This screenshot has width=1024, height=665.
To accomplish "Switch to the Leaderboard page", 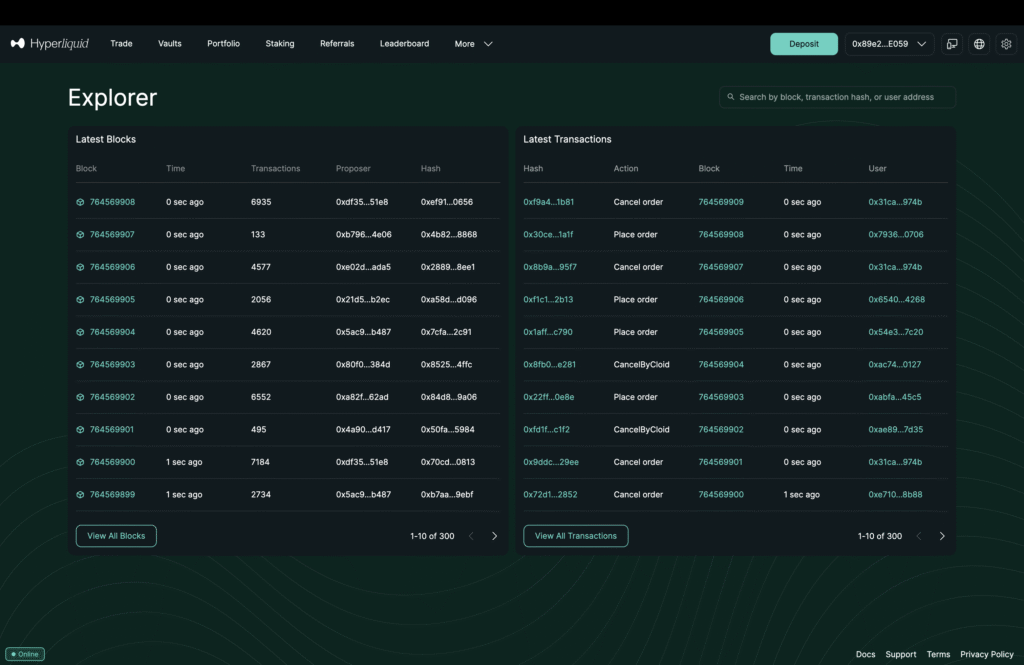I will 404,44.
